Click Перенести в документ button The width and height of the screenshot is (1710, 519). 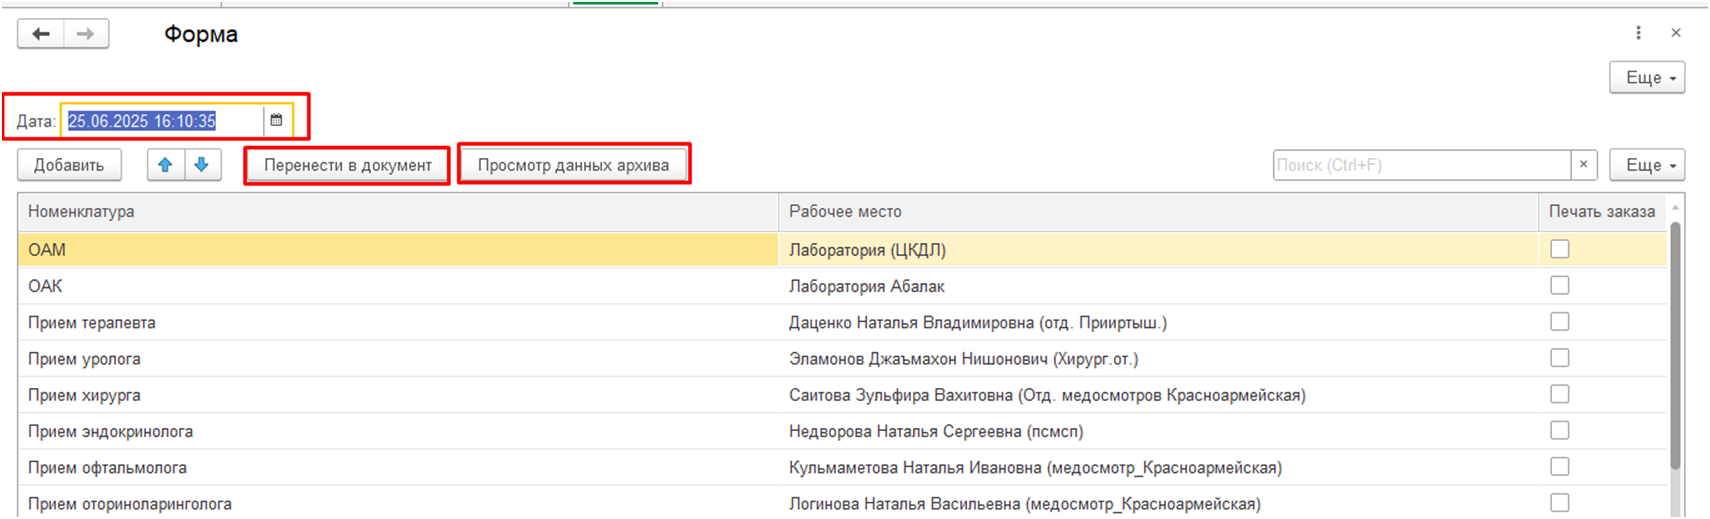coord(348,165)
